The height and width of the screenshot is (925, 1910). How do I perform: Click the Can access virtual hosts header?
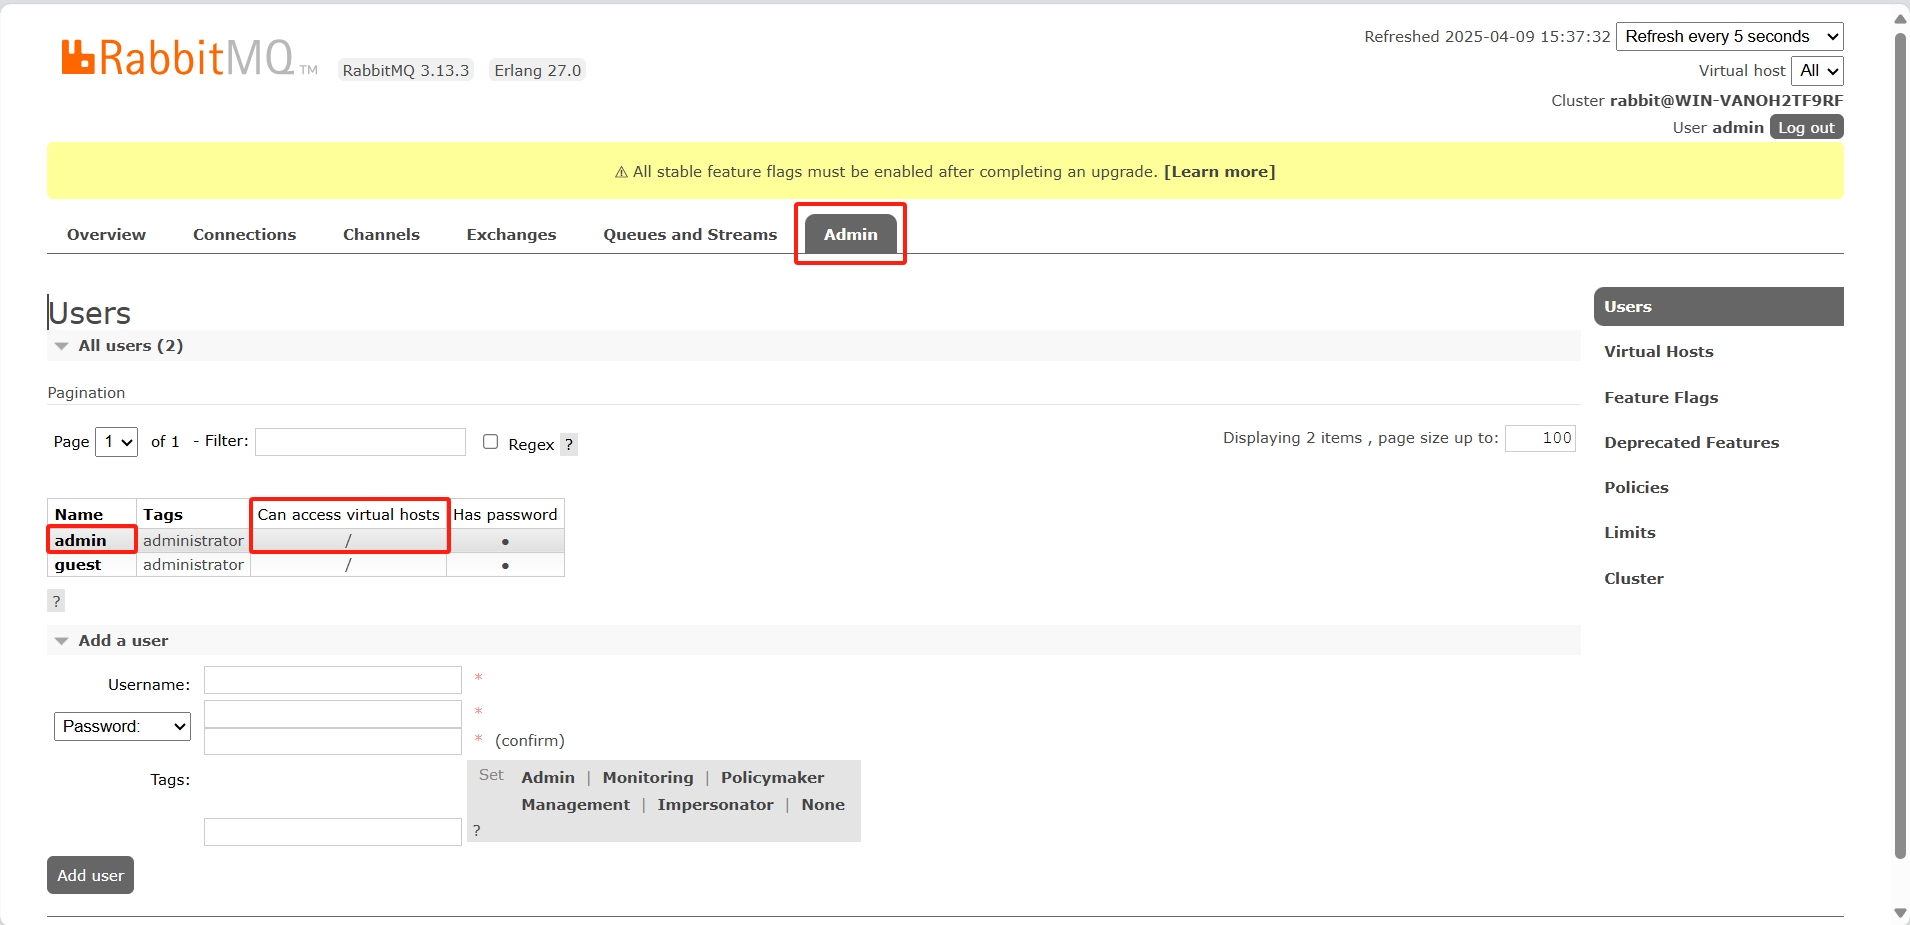click(348, 515)
